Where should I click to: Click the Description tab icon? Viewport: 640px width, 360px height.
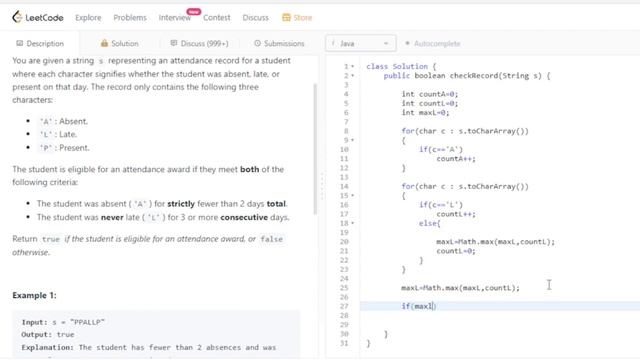20,43
